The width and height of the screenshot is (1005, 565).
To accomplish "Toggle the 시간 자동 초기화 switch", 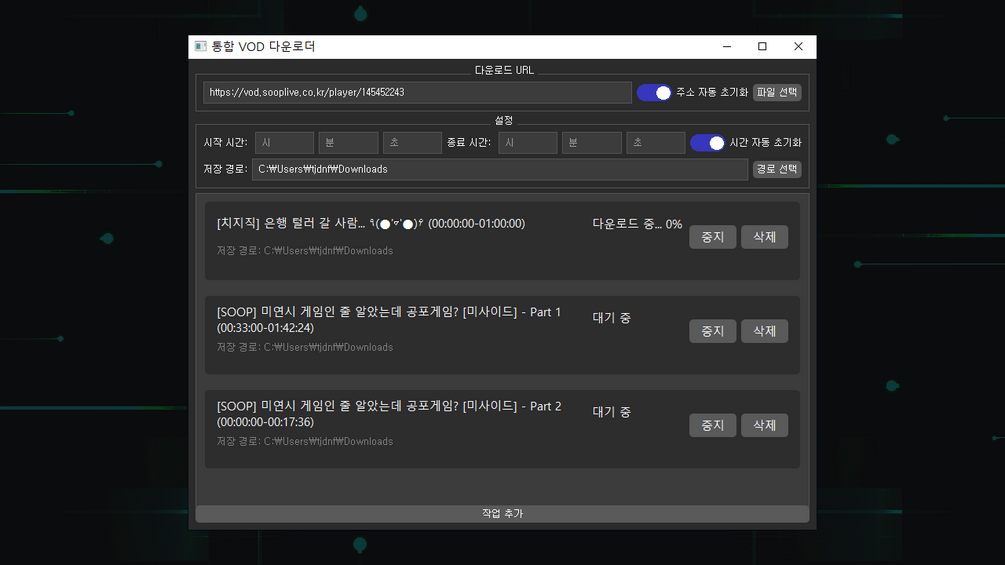I will pyautogui.click(x=708, y=143).
